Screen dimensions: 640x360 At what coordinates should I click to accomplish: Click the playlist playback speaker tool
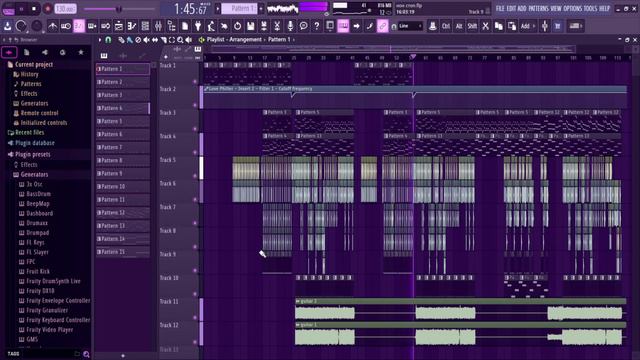[189, 40]
